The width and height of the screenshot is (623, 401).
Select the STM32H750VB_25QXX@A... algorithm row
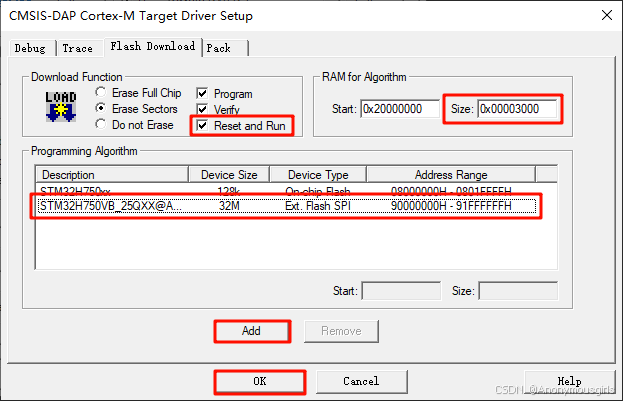(286, 206)
